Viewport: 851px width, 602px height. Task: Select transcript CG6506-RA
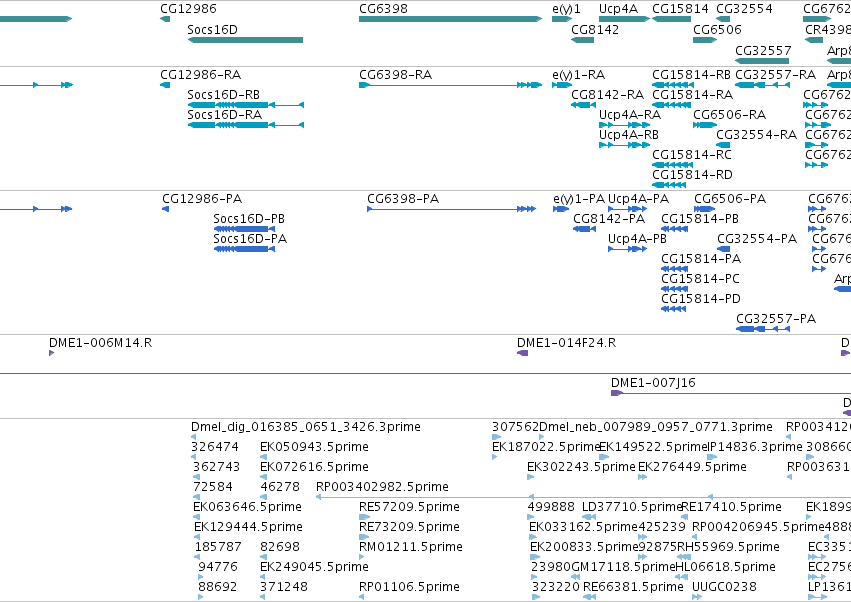(x=705, y=125)
